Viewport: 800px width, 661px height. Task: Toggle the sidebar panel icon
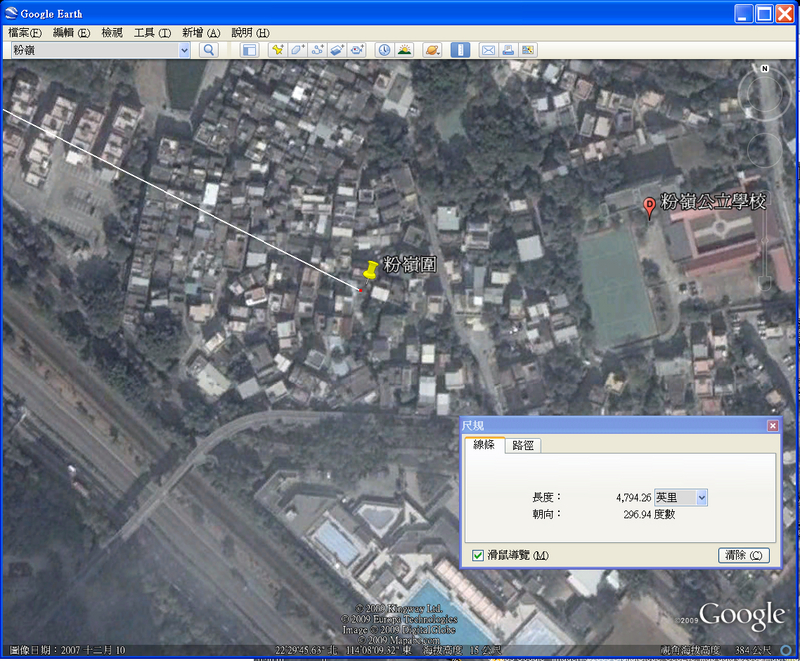coord(249,50)
